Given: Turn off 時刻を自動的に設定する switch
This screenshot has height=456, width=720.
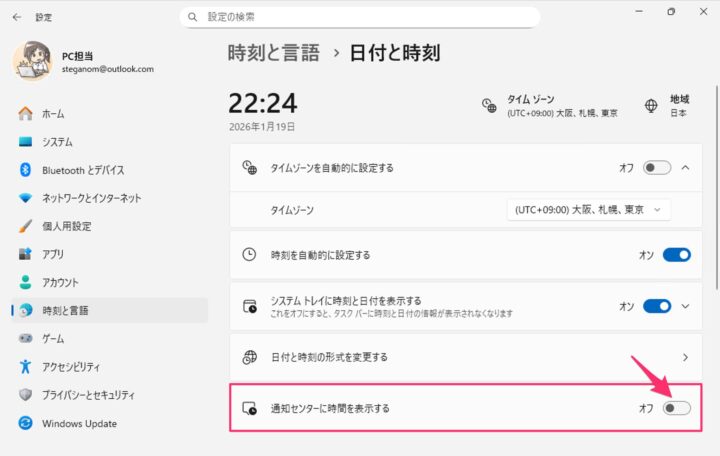Looking at the screenshot, I should pyautogui.click(x=676, y=255).
